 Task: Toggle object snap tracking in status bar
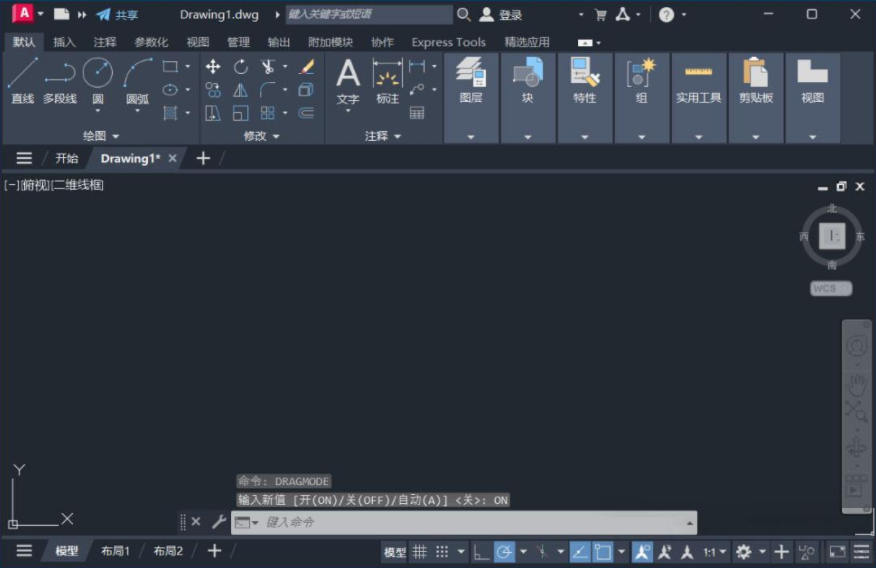pos(580,552)
